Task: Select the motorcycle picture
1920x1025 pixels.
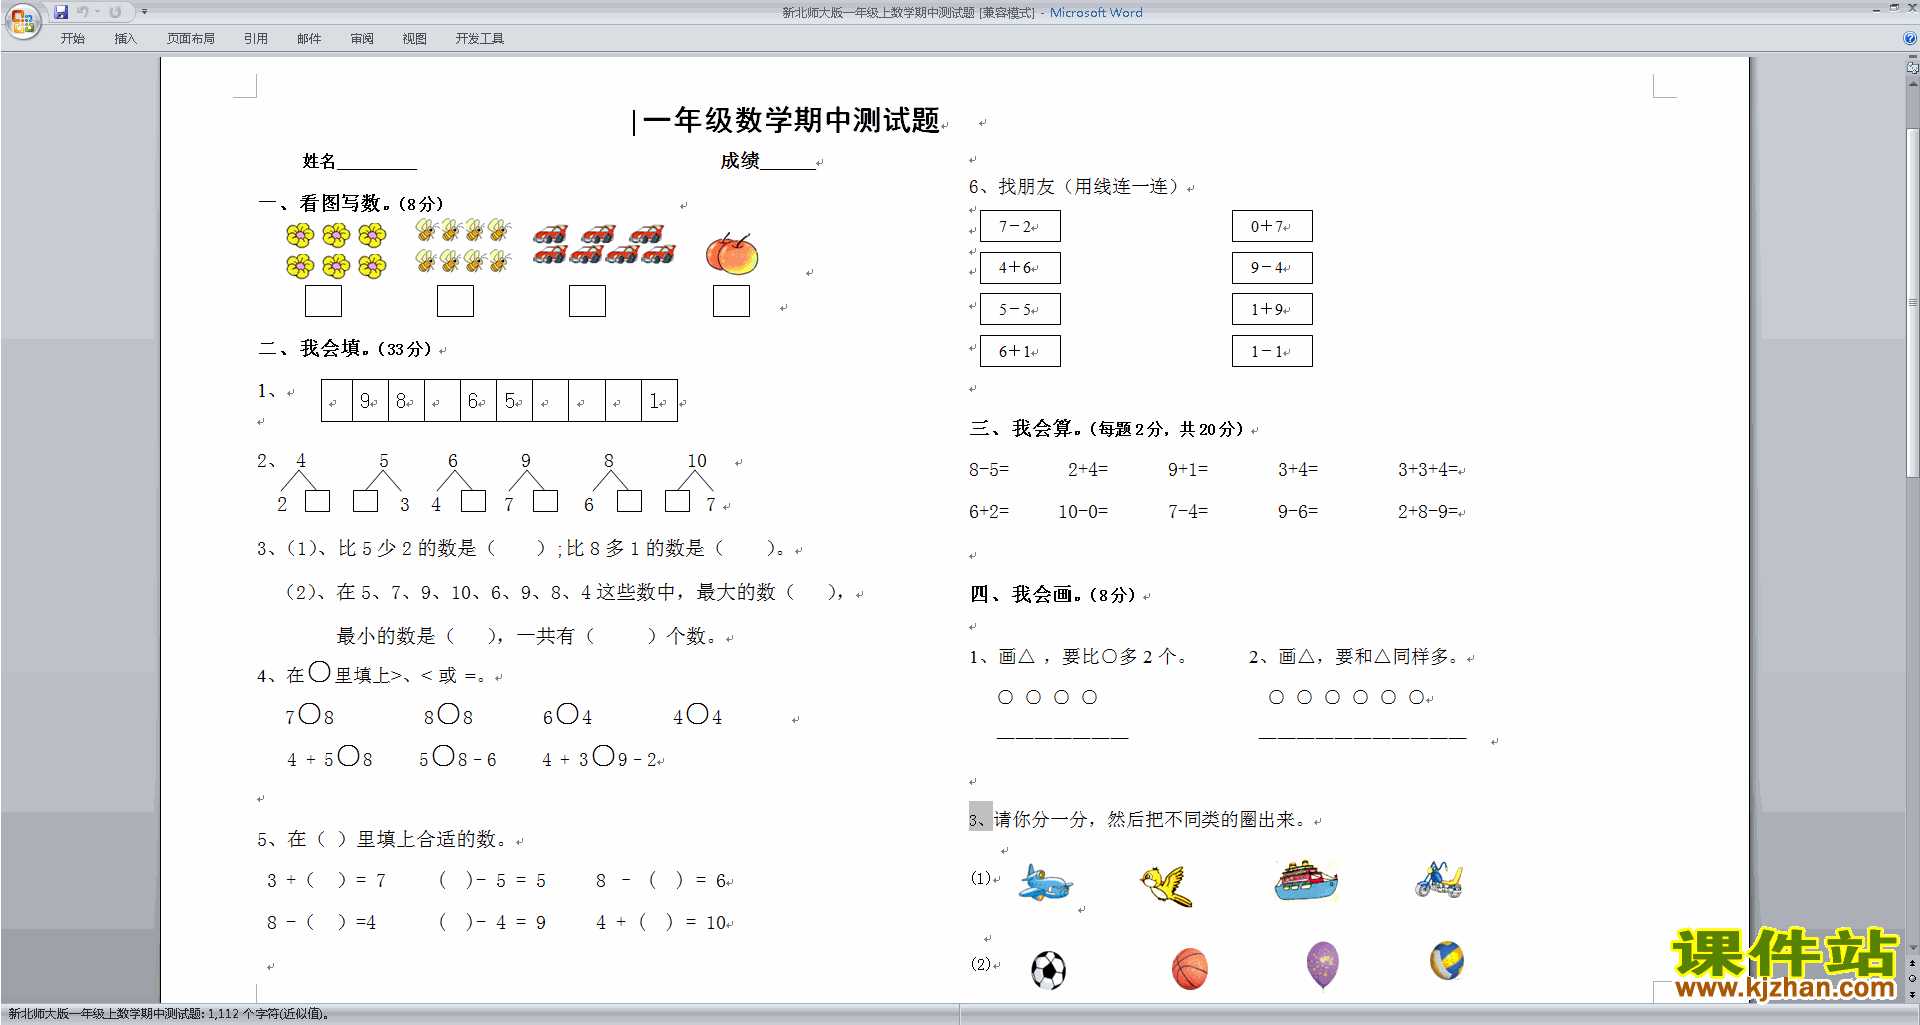Action: point(1439,880)
